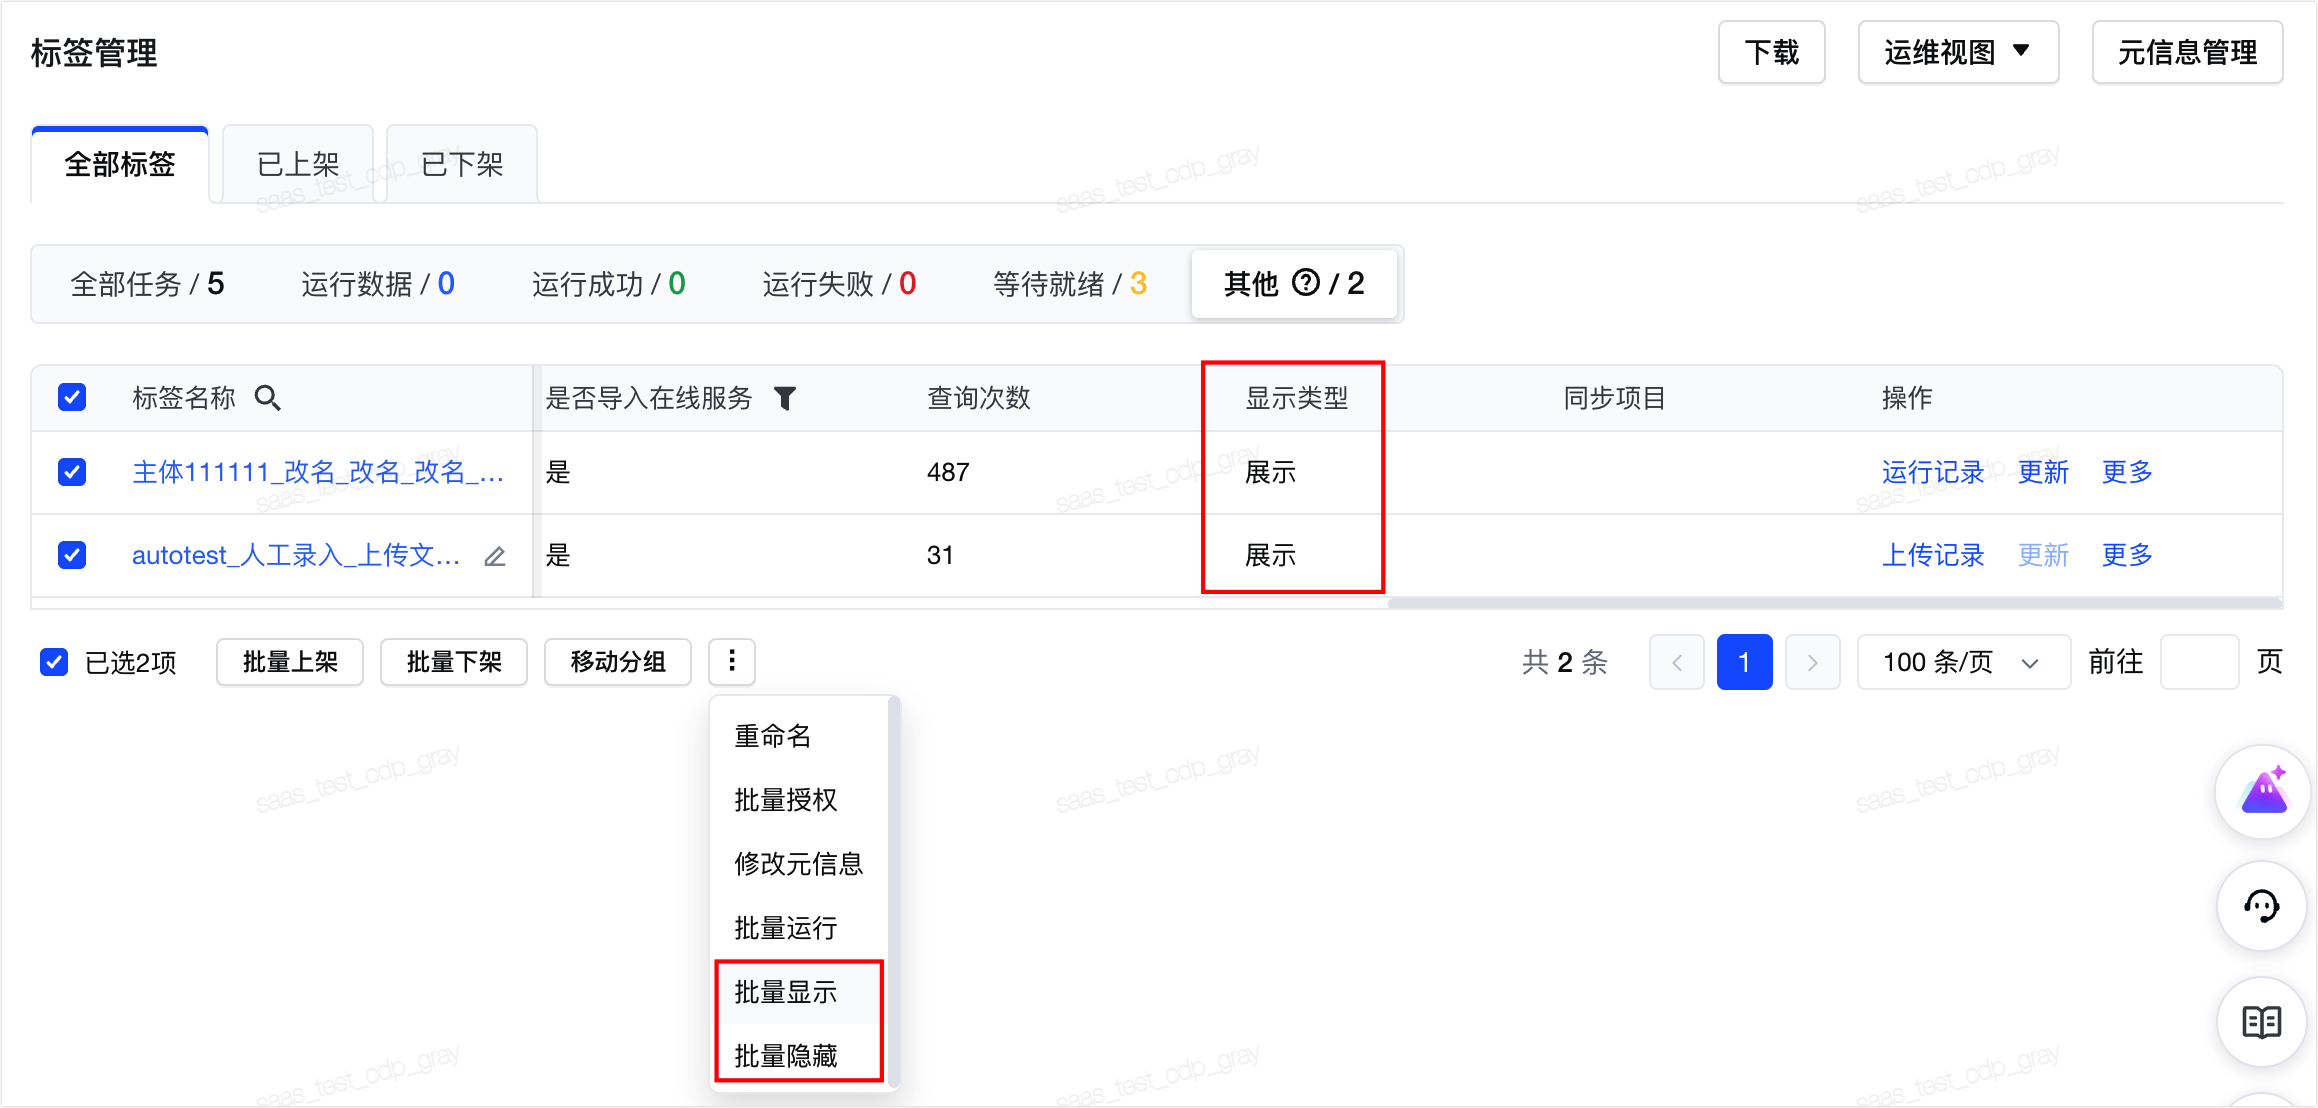2318x1108 pixels.
Task: Expand the 运维视图 dropdown
Action: [1958, 52]
